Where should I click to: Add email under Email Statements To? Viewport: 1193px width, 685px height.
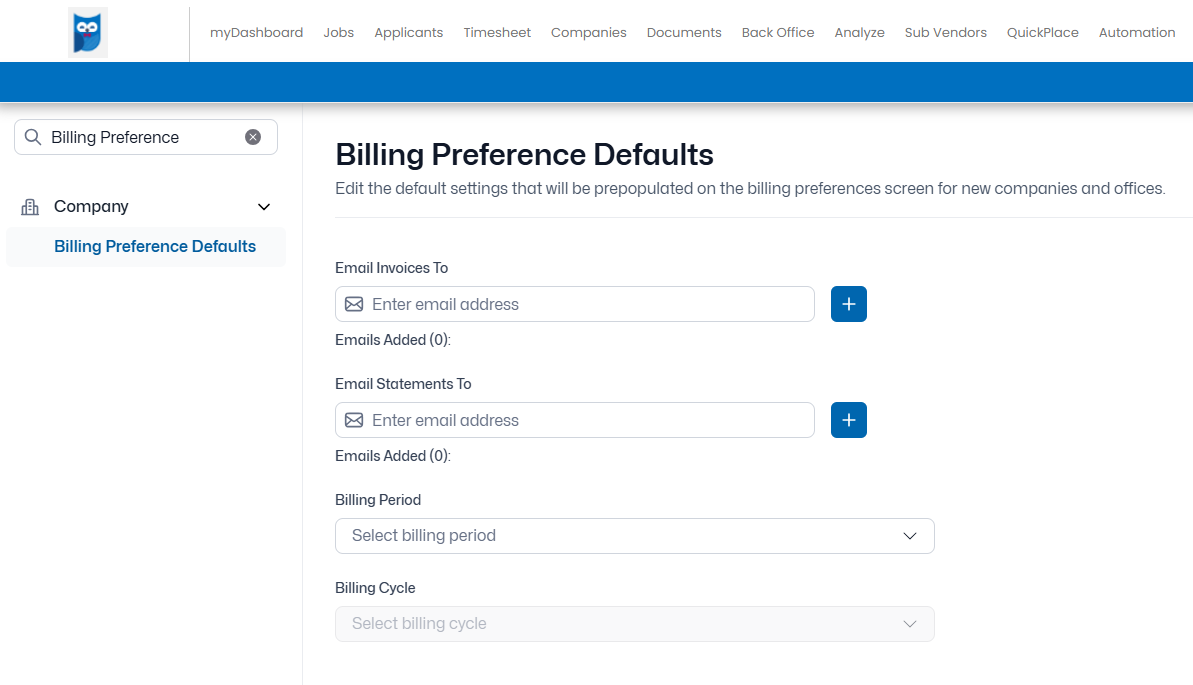[x=848, y=420]
